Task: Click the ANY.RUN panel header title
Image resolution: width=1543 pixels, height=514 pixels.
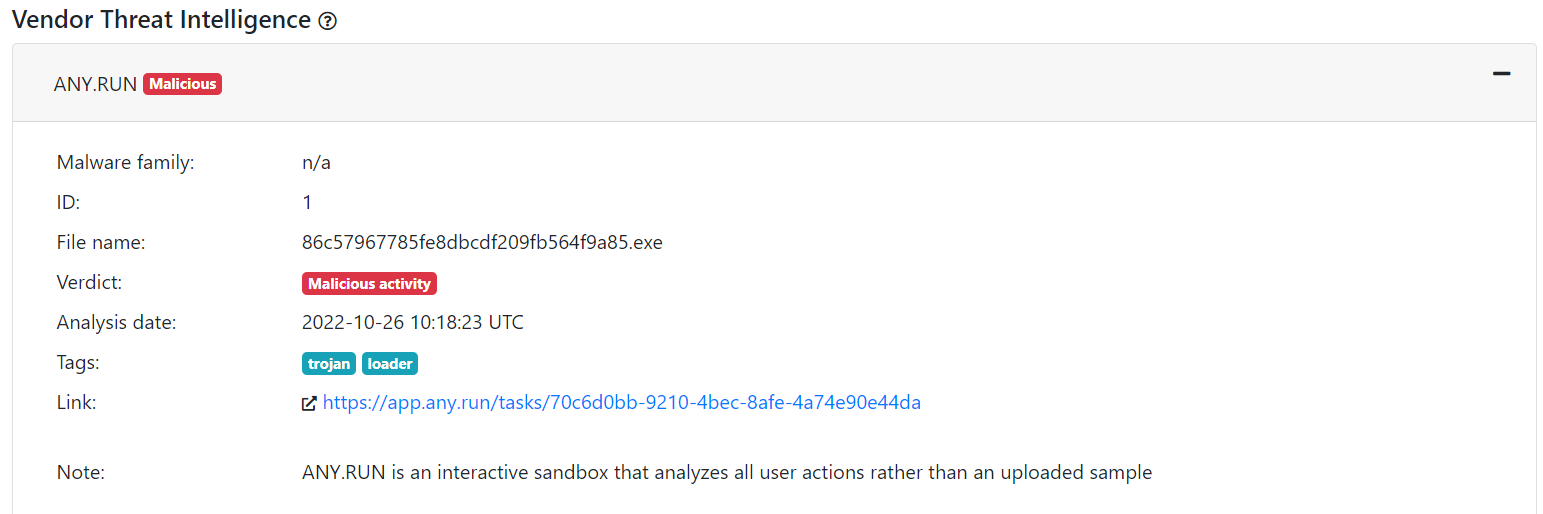Action: pos(95,84)
